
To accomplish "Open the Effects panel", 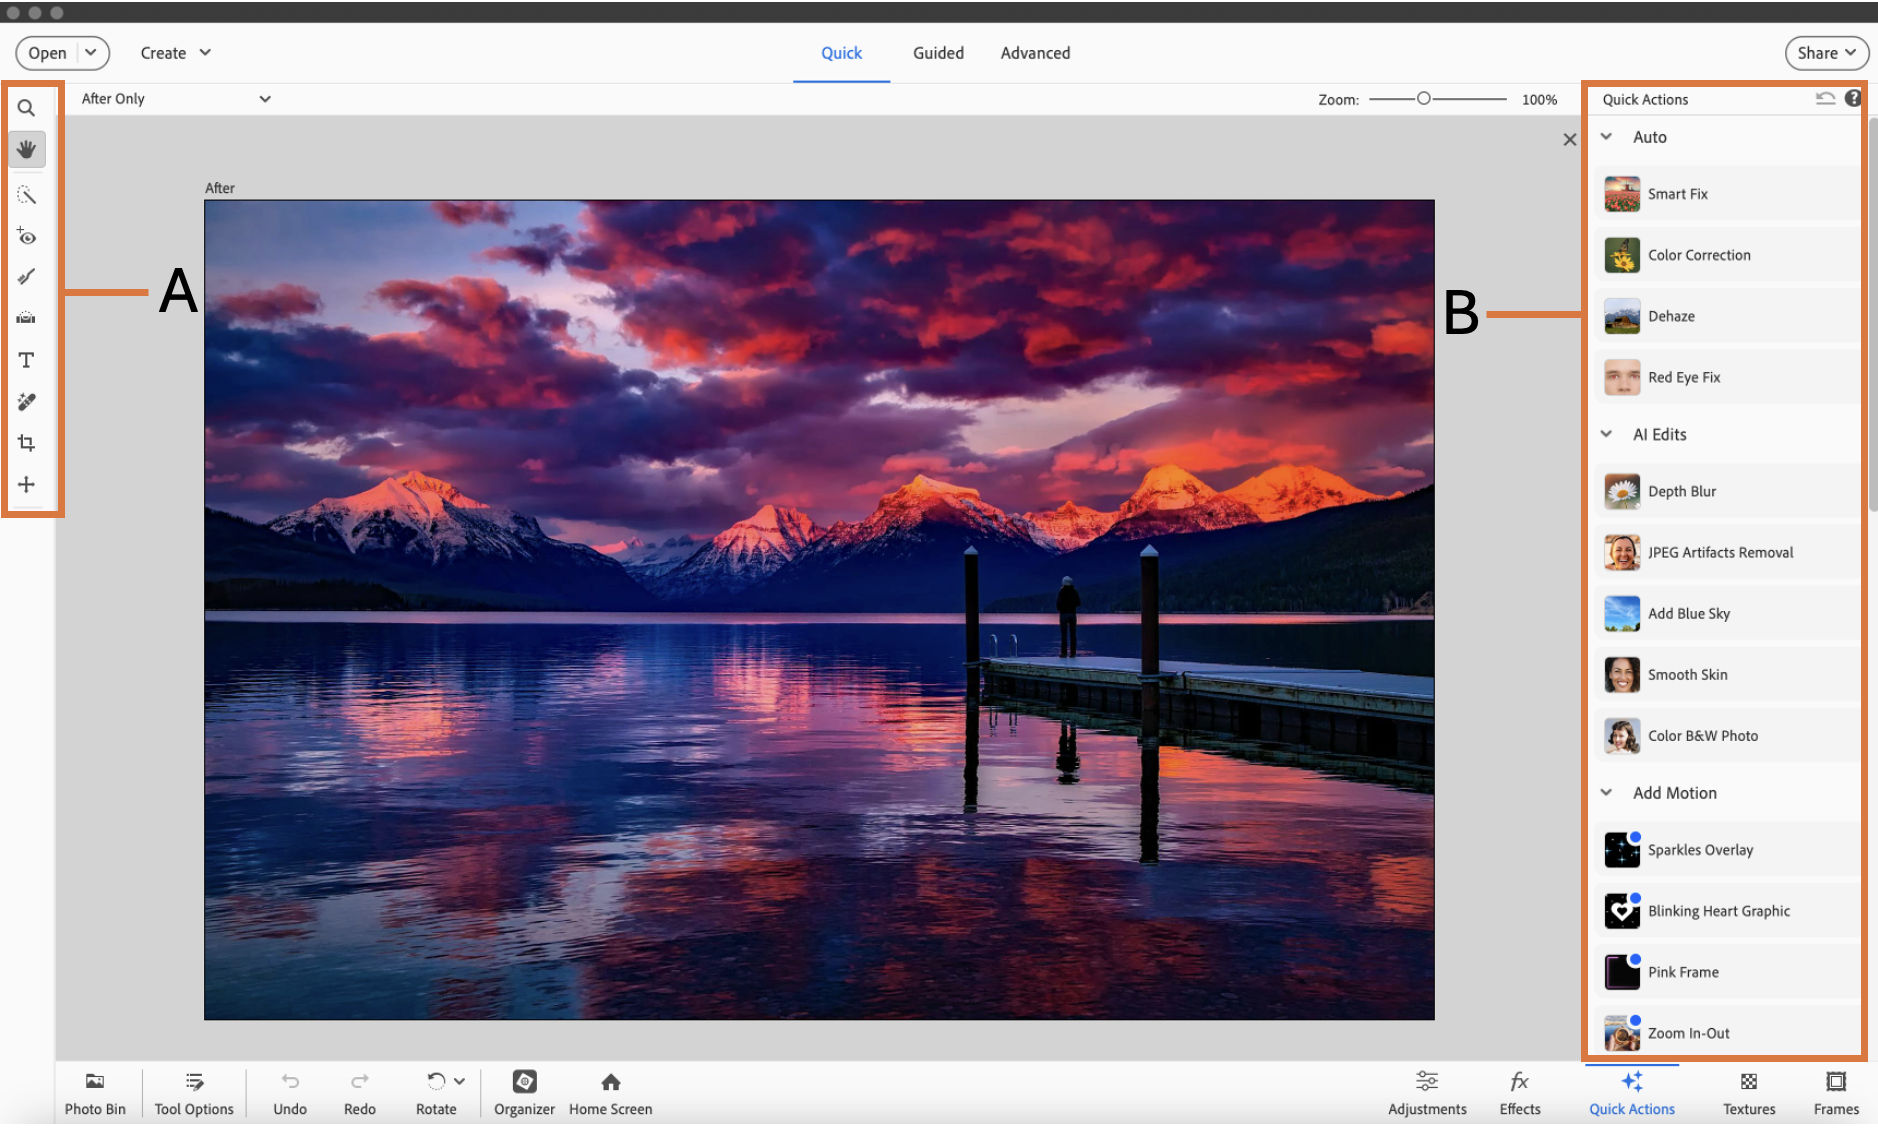I will [x=1520, y=1094].
